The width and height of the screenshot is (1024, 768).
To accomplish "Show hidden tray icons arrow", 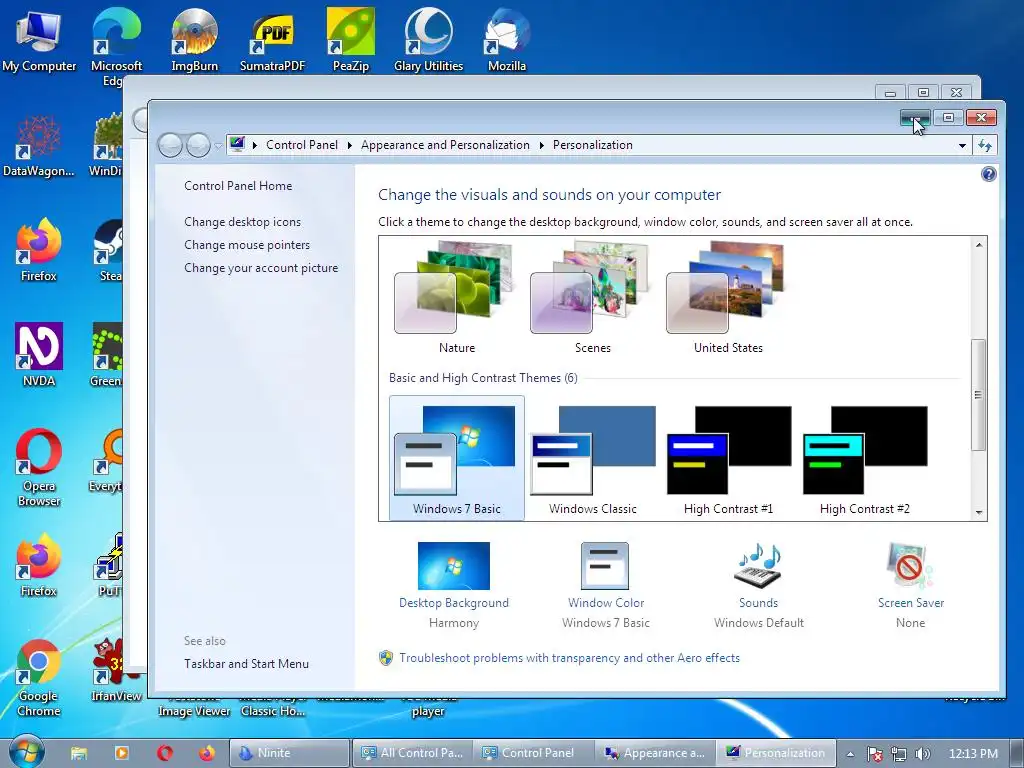I will click(x=850, y=754).
